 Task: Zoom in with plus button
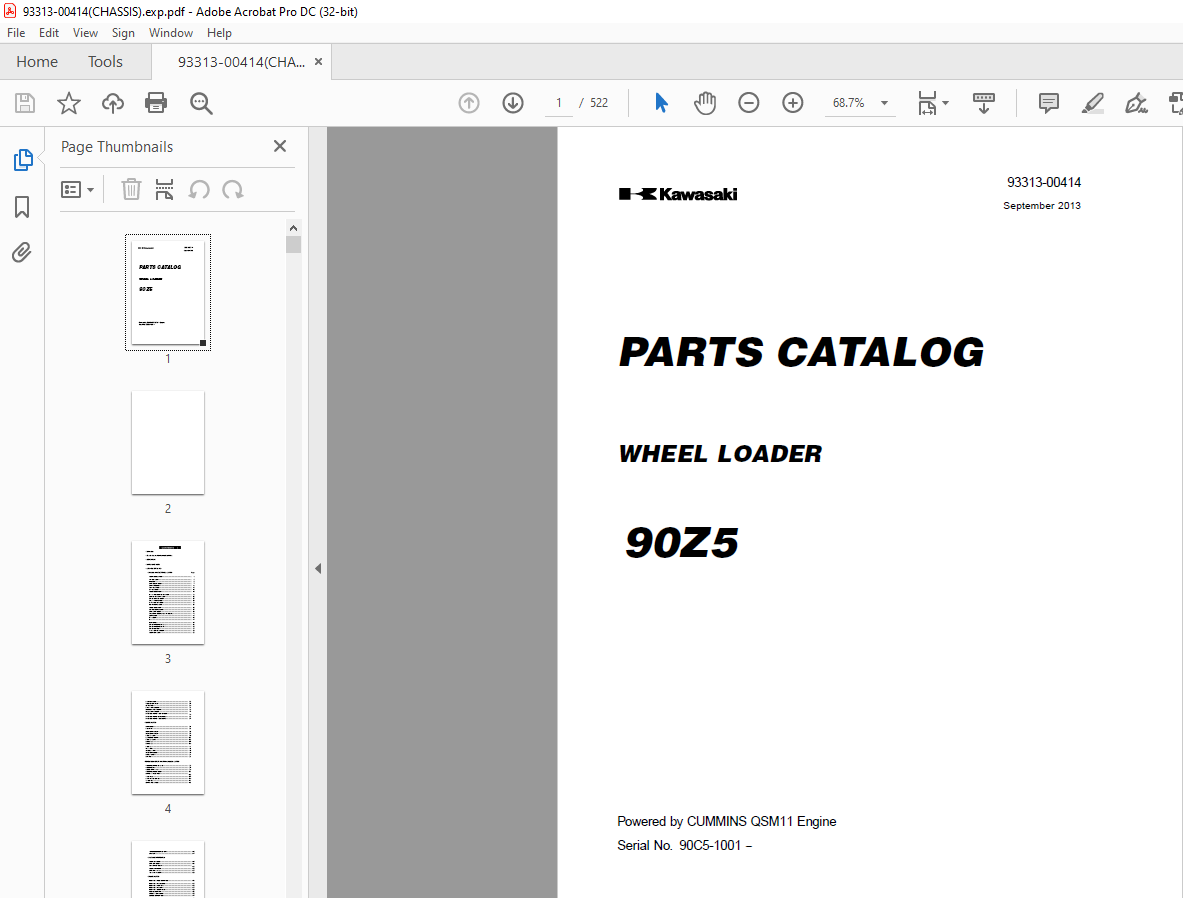[x=792, y=103]
